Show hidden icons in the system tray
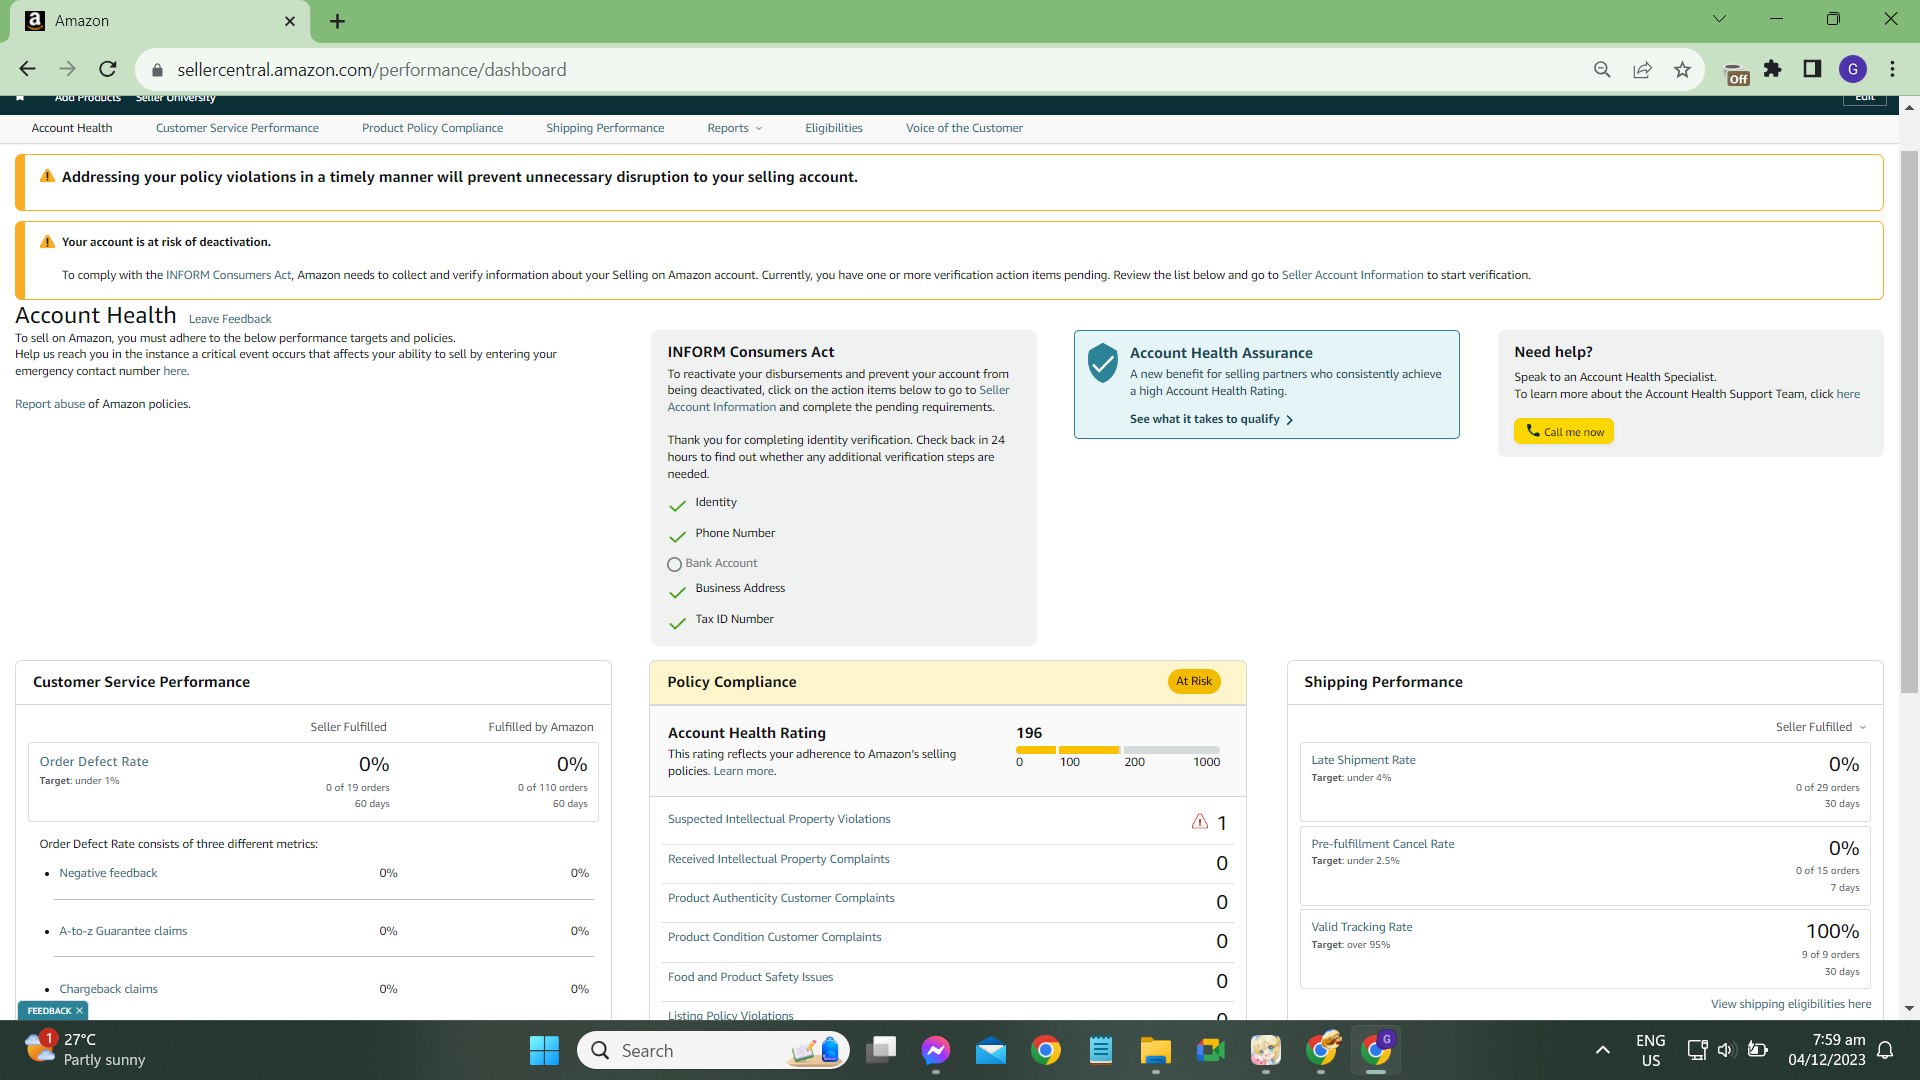1920x1080 pixels. pos(1603,1050)
